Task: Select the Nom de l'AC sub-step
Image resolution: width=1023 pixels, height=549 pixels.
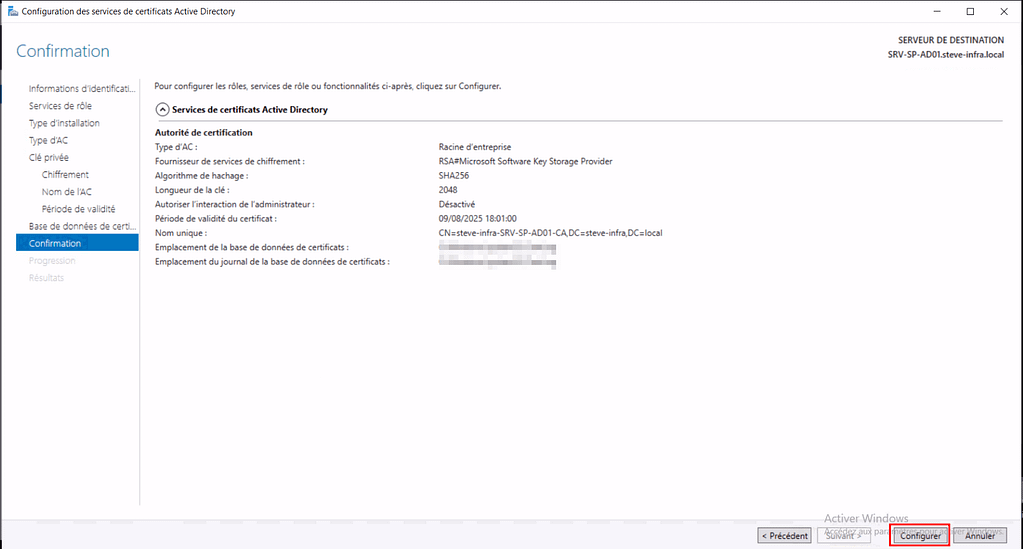Action: point(66,192)
